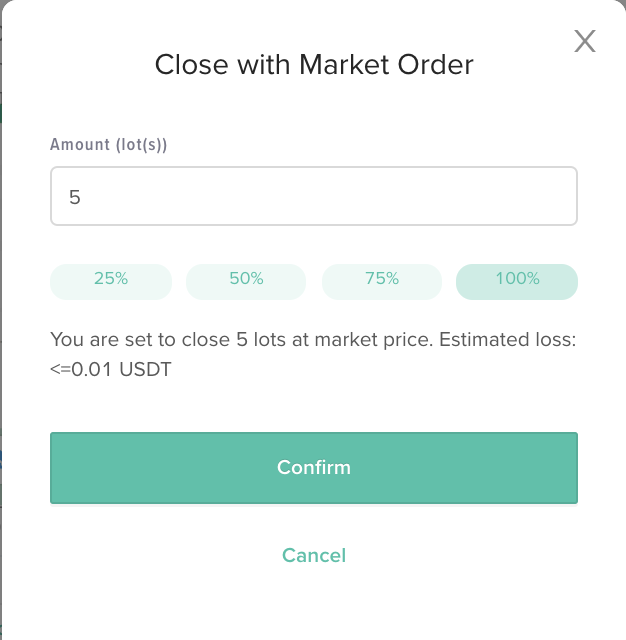Select the 25% amount preset

pyautogui.click(x=111, y=282)
